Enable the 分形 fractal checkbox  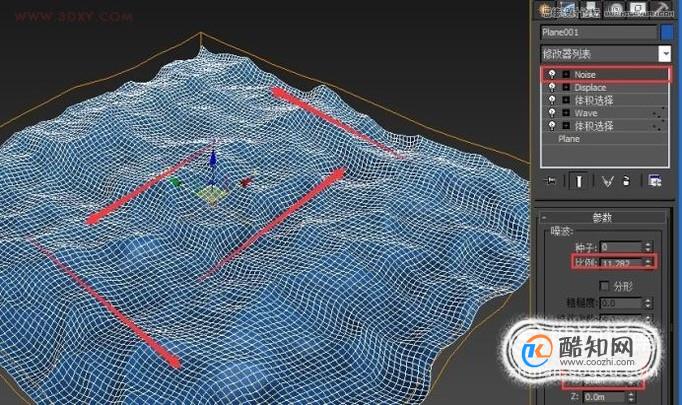tap(604, 286)
